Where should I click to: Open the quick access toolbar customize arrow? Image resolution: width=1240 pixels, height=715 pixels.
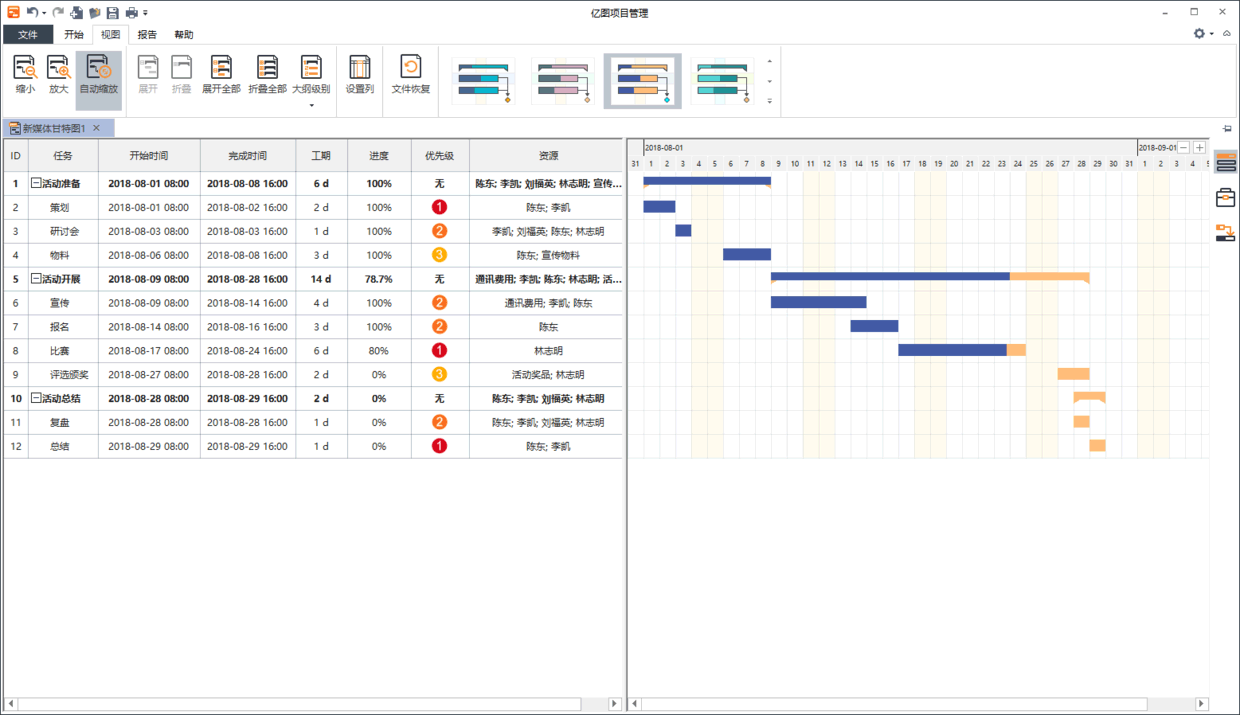(x=146, y=14)
